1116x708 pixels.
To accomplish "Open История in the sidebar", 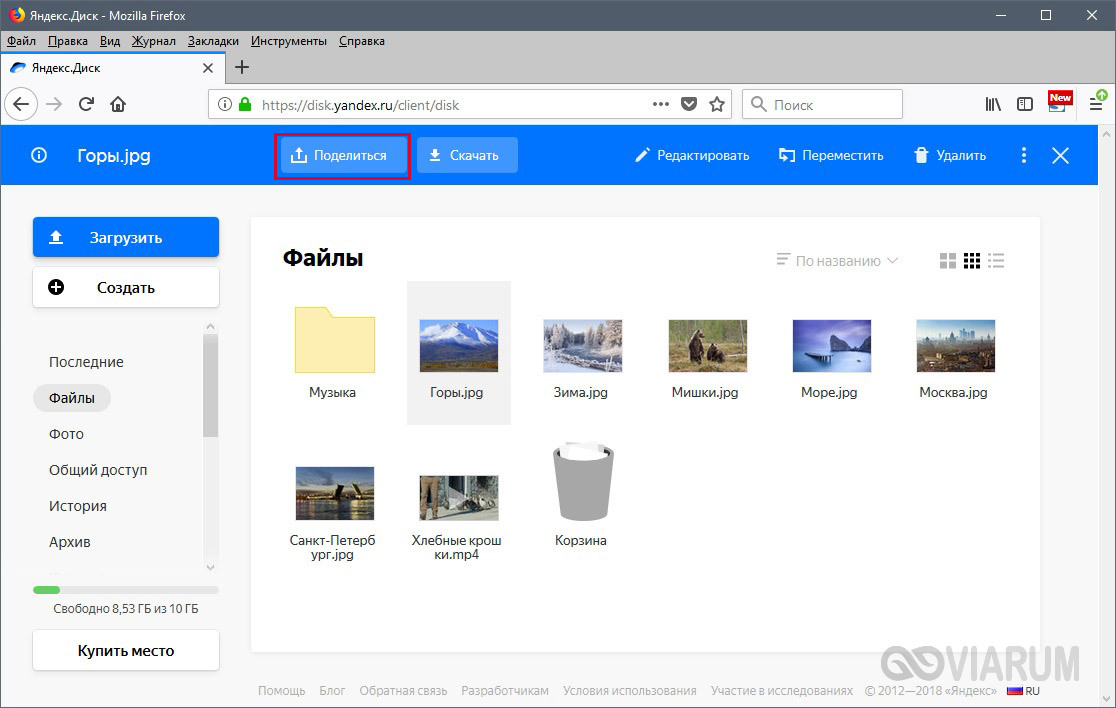I will coord(78,506).
